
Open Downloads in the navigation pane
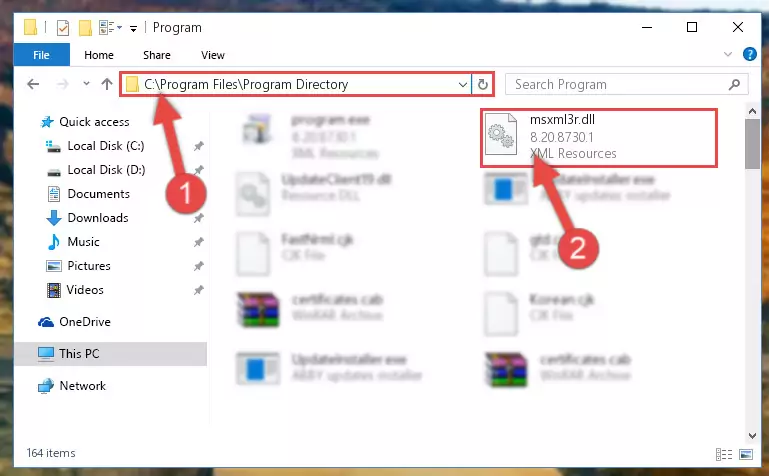98,218
